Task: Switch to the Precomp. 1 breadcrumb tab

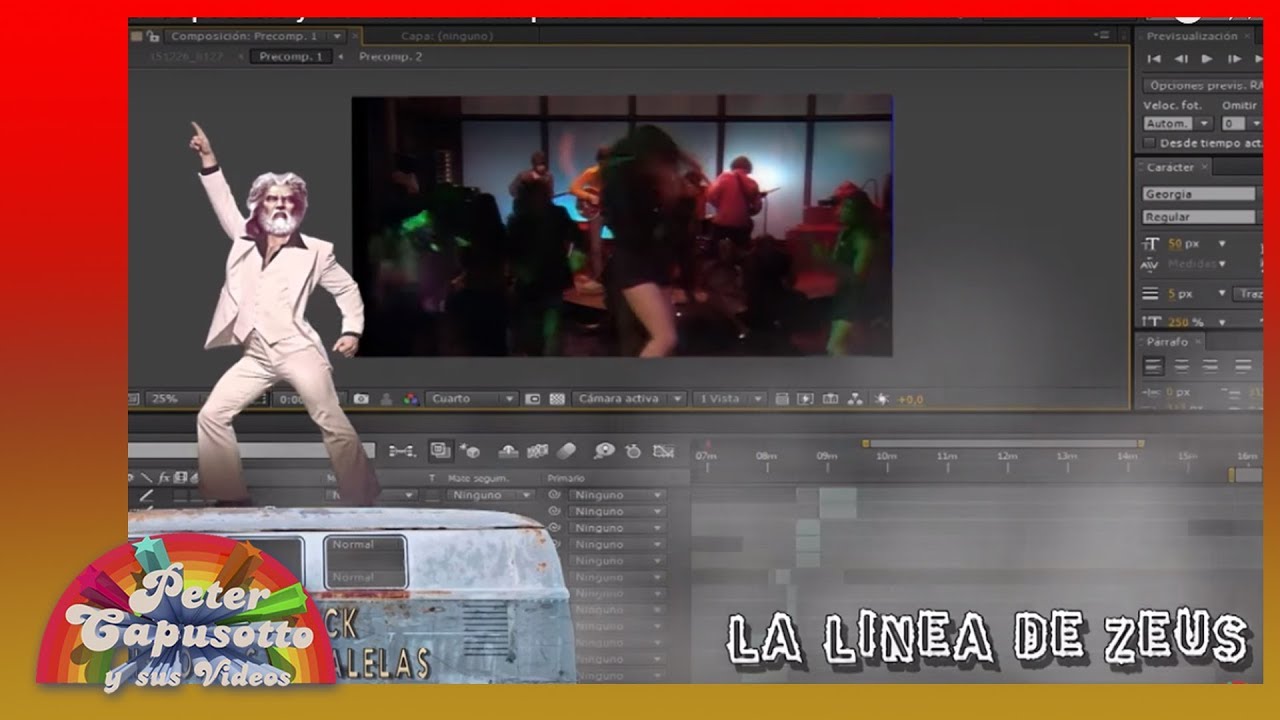Action: [x=291, y=57]
